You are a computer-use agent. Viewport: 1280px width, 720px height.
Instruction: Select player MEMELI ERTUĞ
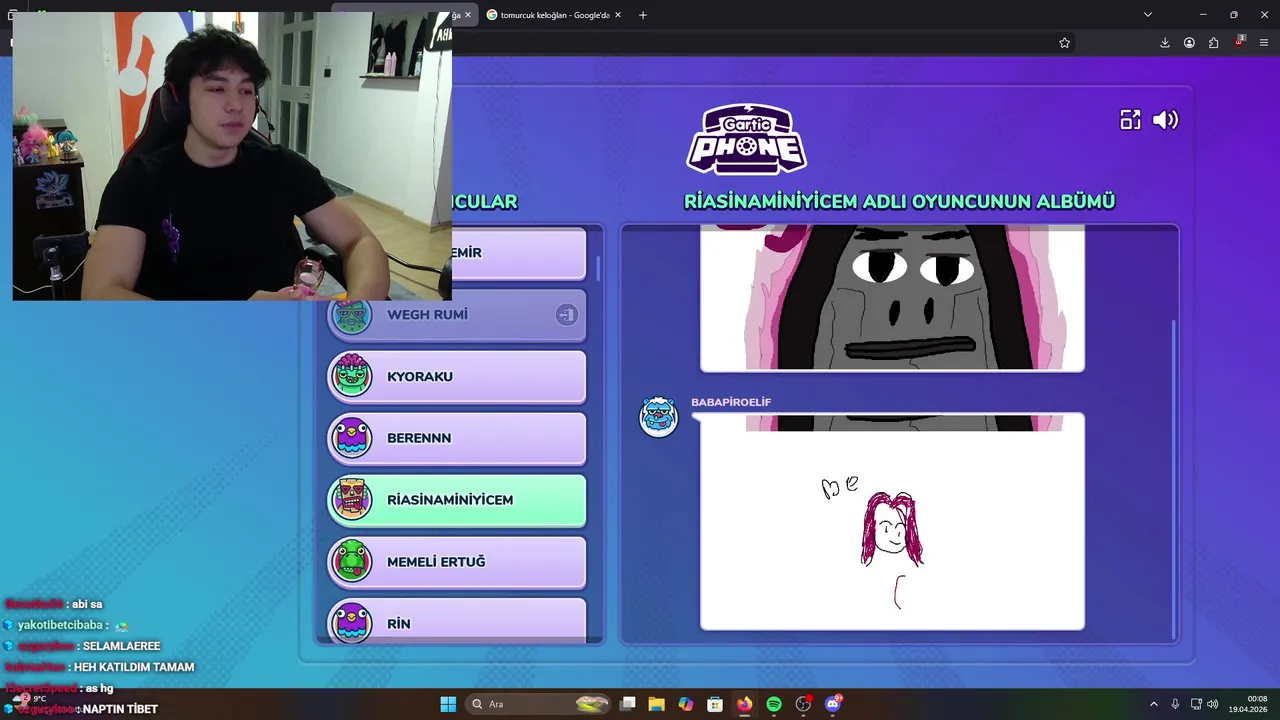pyautogui.click(x=457, y=562)
